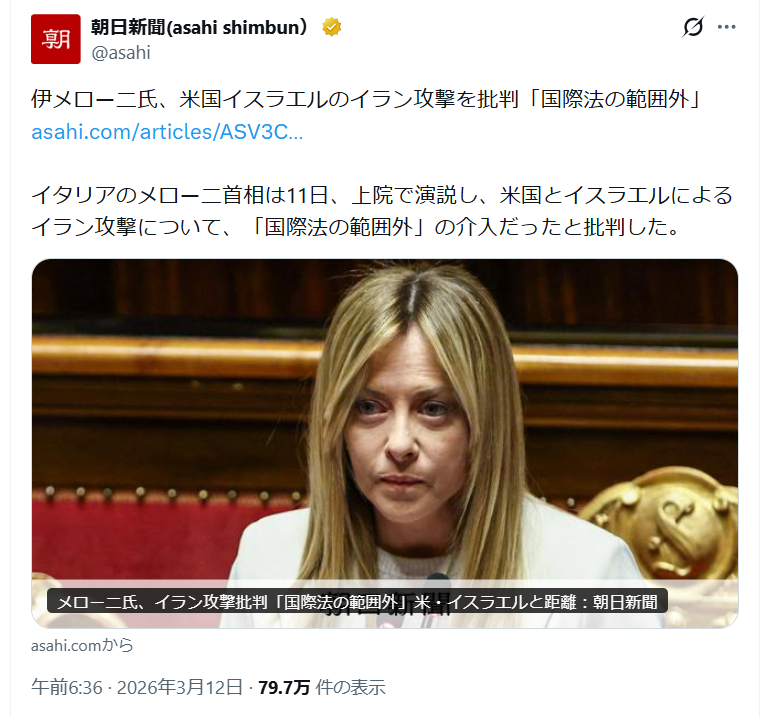Open the post date 2026年3月12日
This screenshot has width=783, height=717.
point(180,688)
